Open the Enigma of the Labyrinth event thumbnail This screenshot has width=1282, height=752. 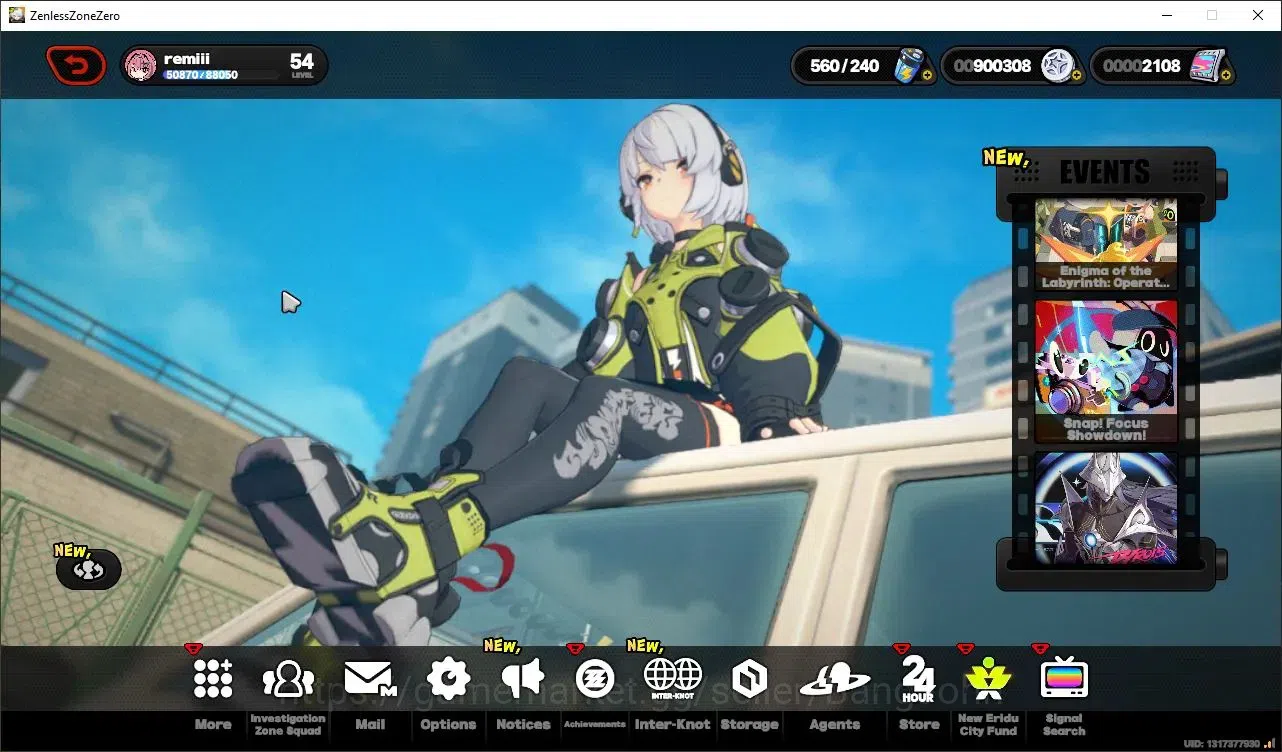coord(1105,244)
